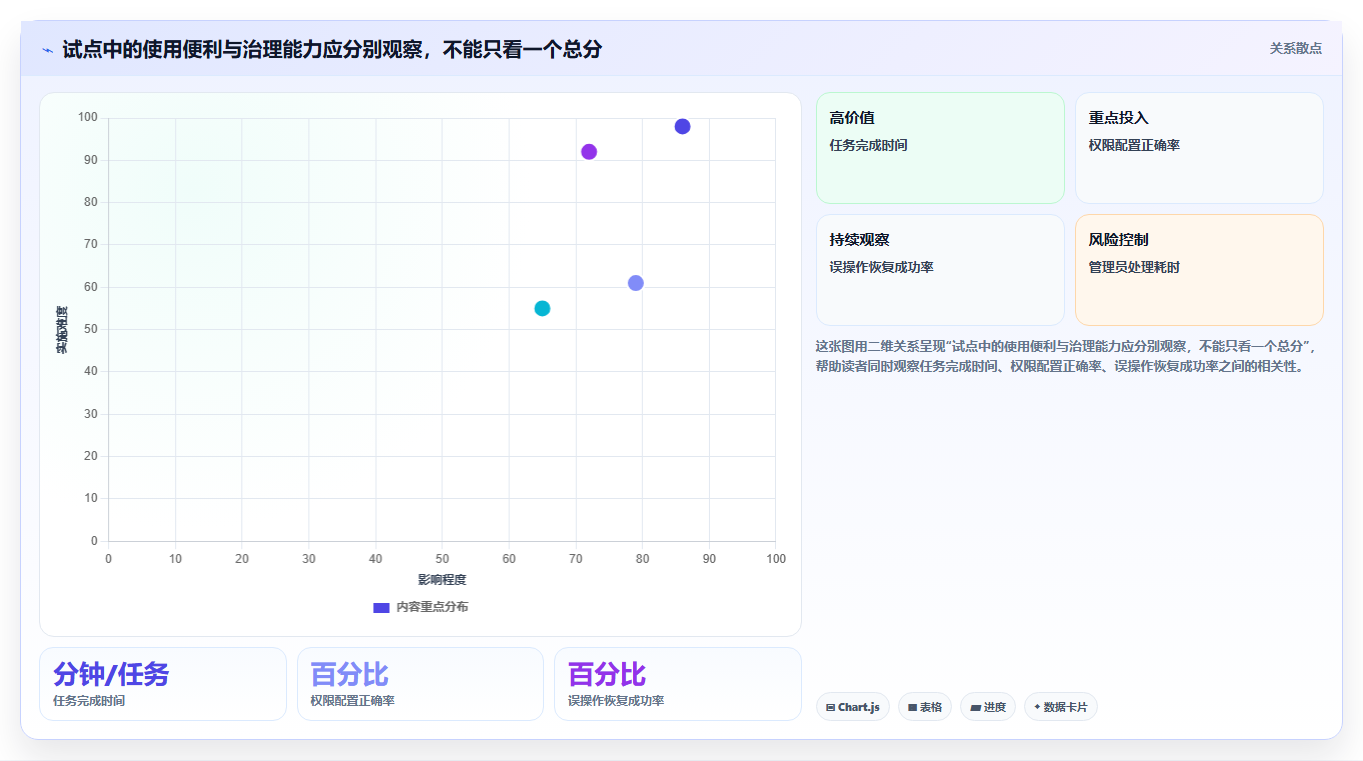Viewport: 1363px width, 761px height.
Task: Click the light blue 百分比 权限配置正确率 card
Action: tap(420, 684)
